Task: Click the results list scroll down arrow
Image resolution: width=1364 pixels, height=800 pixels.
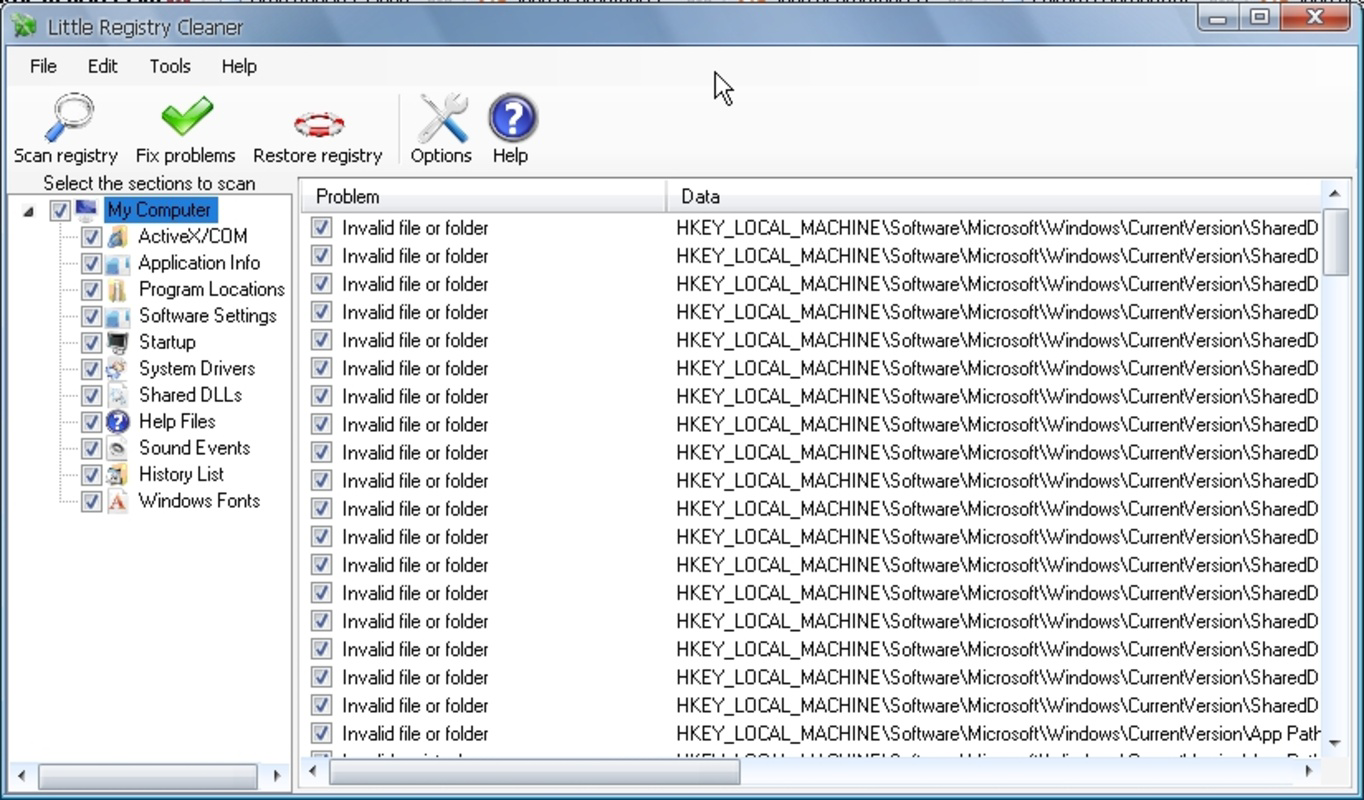Action: point(1335,743)
